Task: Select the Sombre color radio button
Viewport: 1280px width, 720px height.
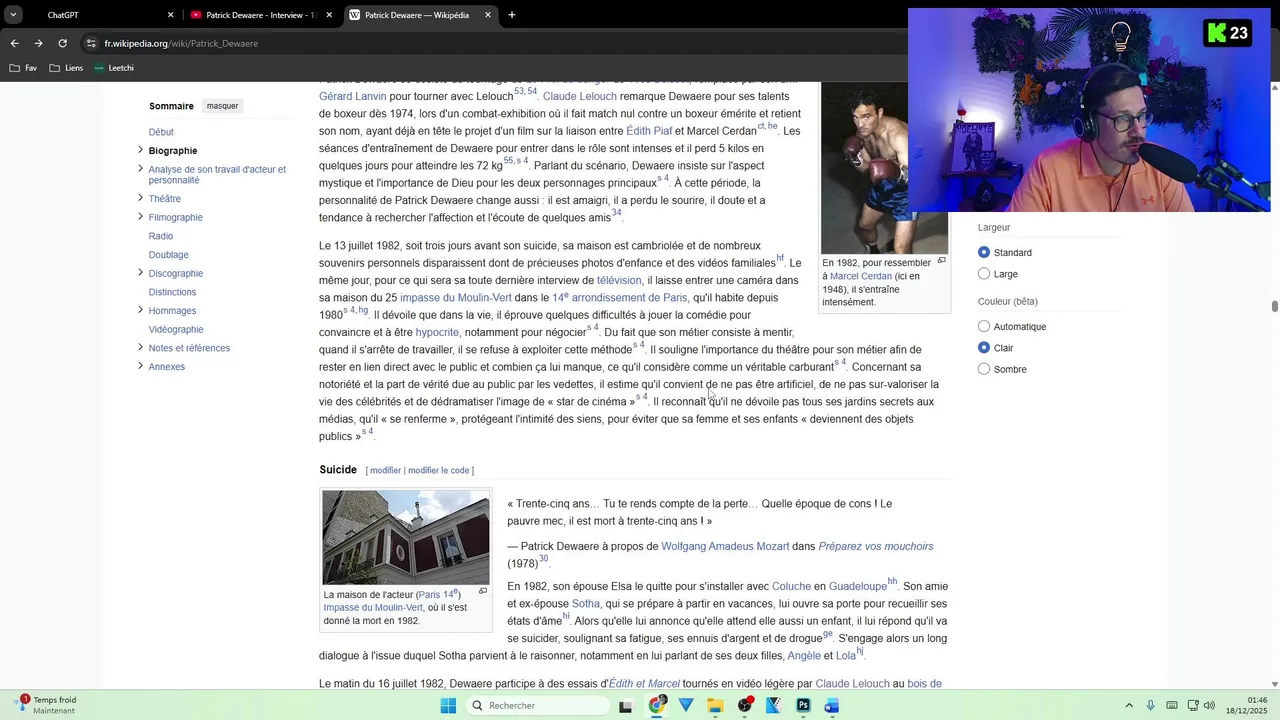Action: (x=984, y=369)
